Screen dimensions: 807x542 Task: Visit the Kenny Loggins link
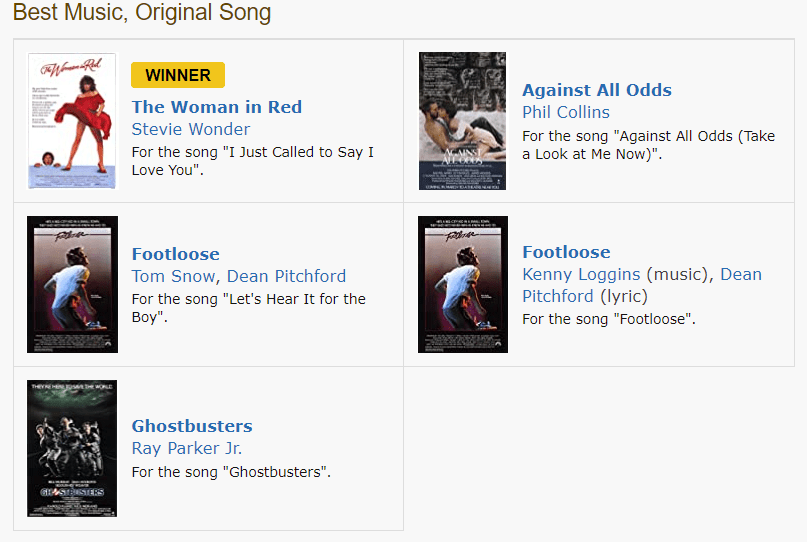point(581,274)
